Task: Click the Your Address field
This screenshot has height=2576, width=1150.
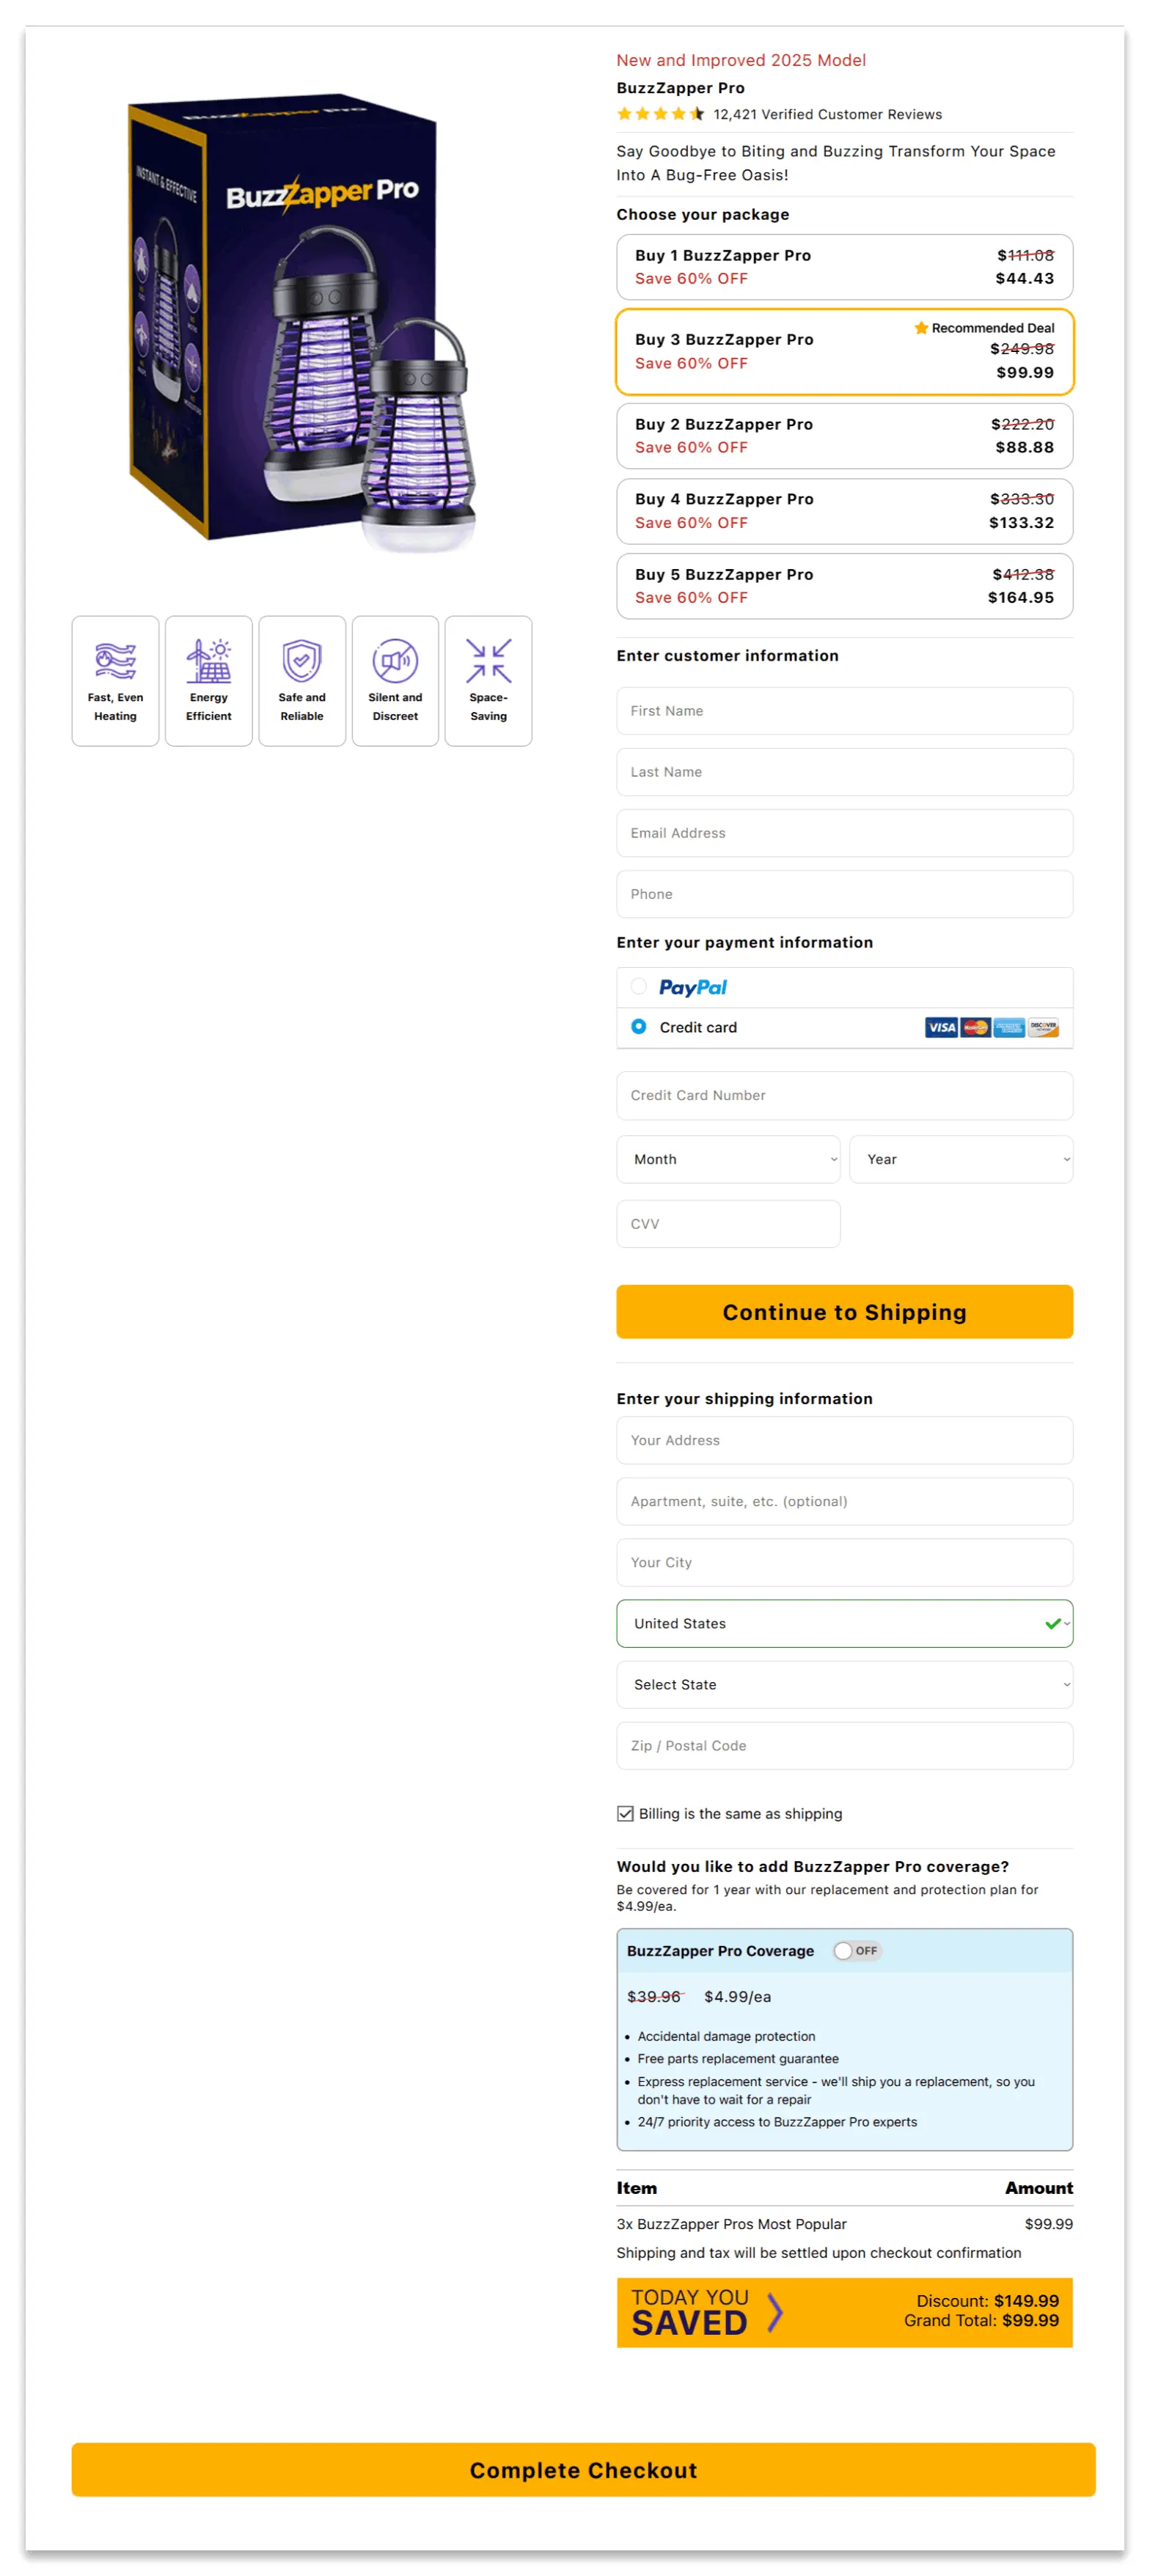Action: 844,1440
